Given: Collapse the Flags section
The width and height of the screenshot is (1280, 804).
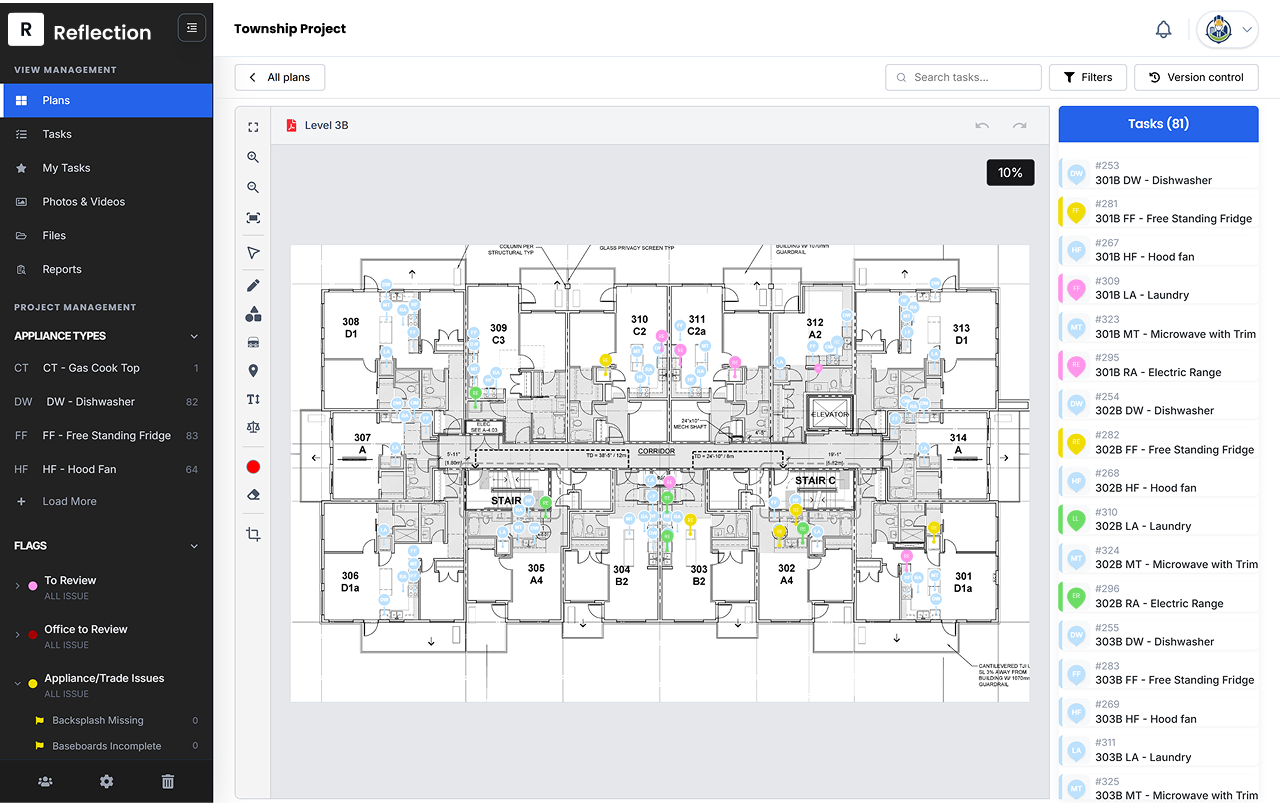Looking at the screenshot, I should [x=194, y=546].
